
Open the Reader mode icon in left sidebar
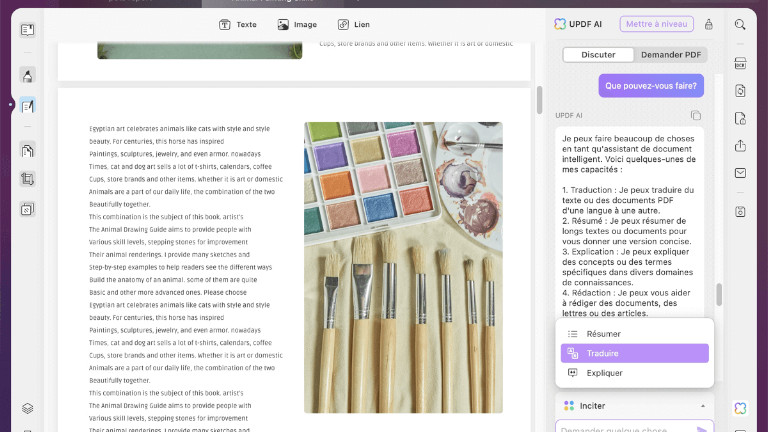(x=27, y=30)
